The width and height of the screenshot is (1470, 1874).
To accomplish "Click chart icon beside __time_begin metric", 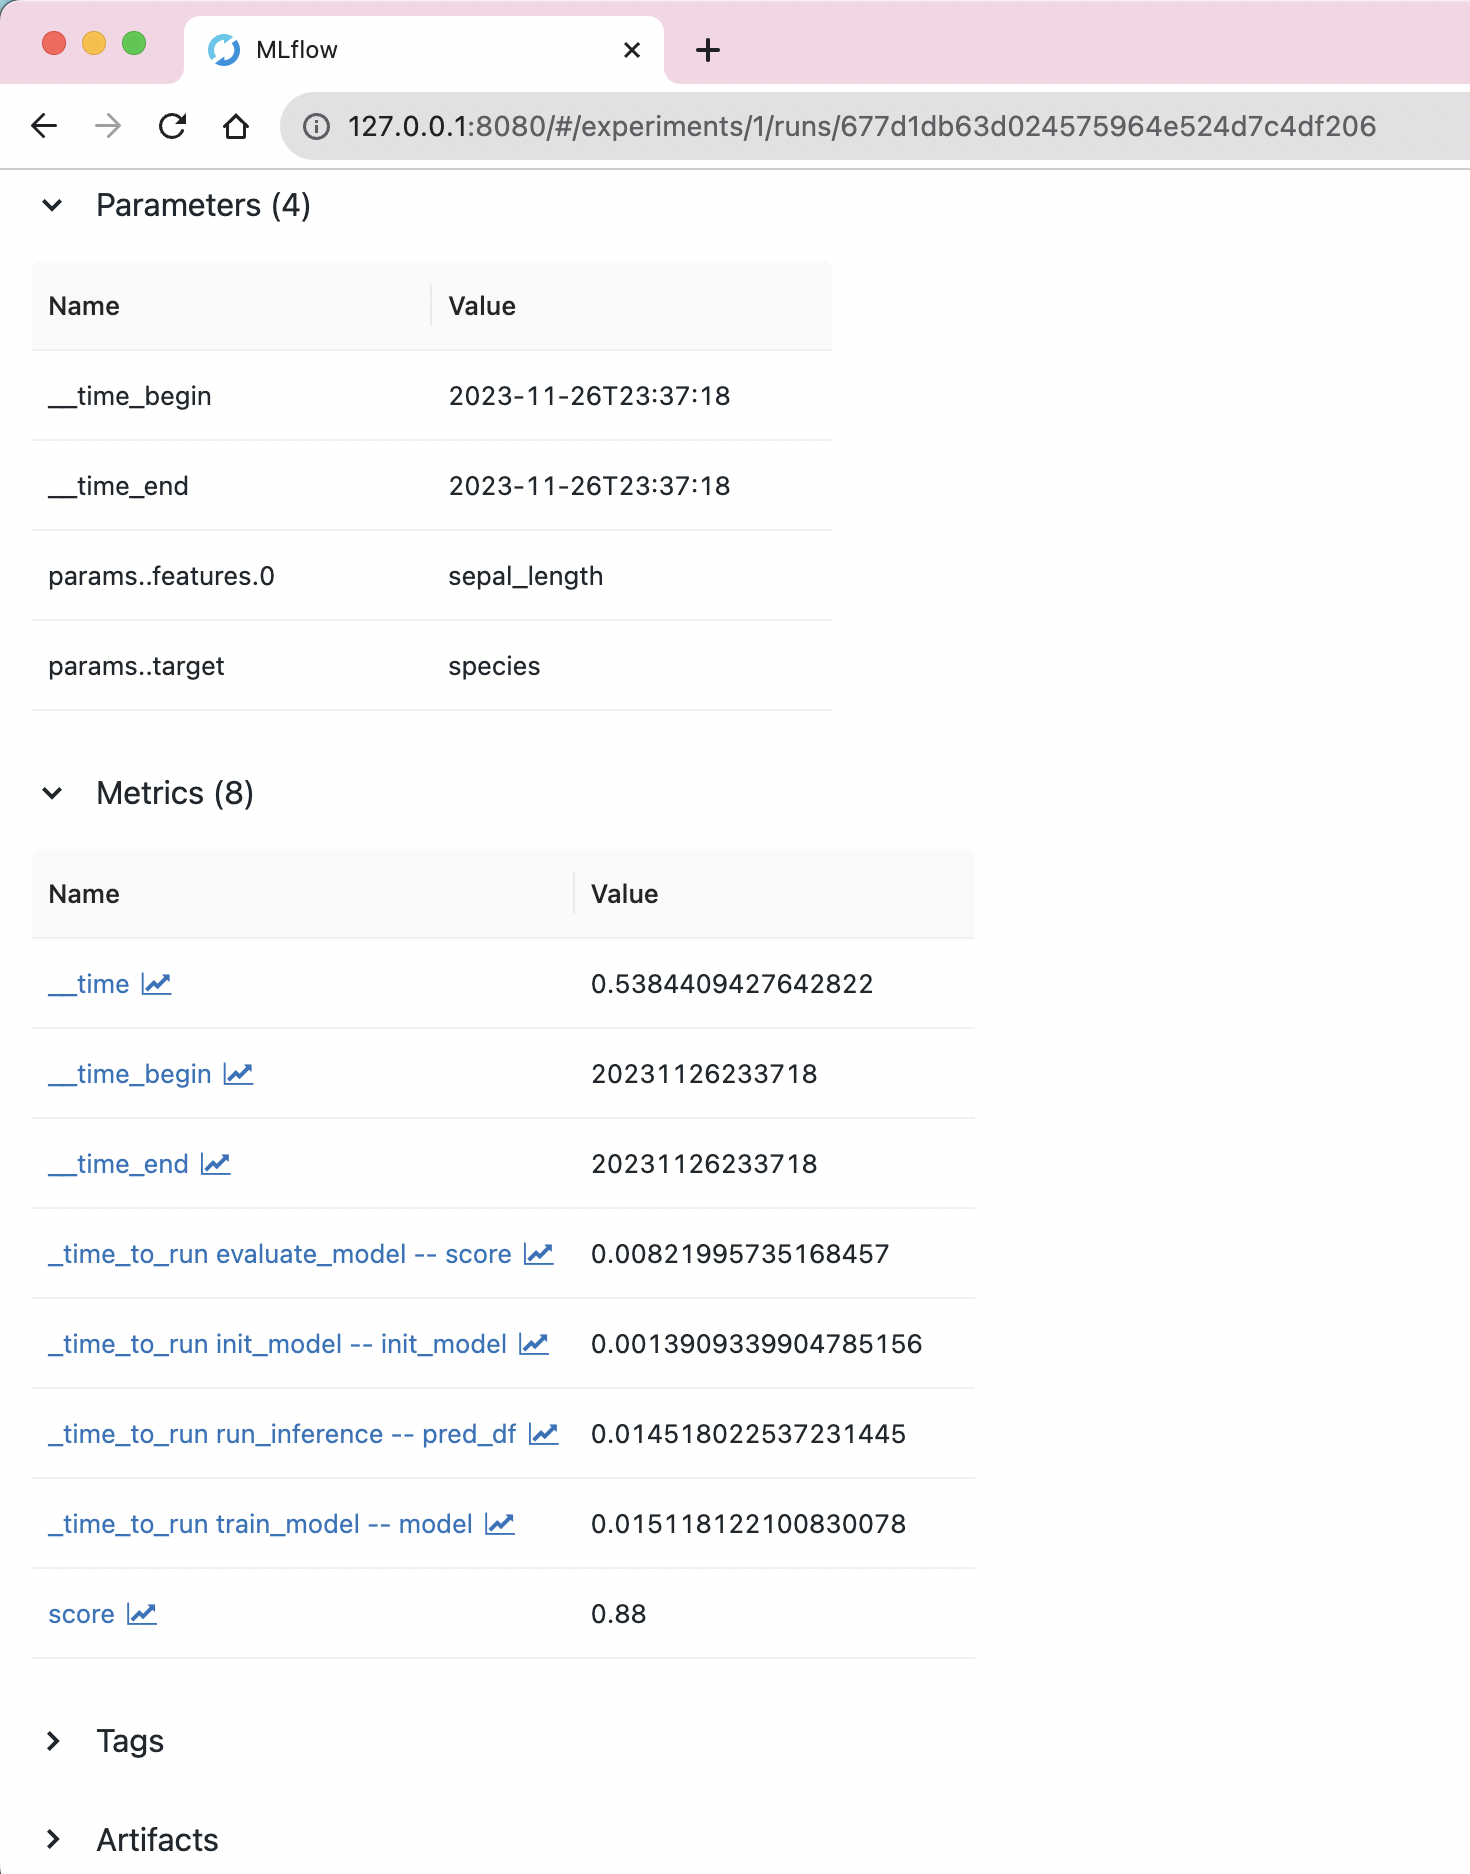I will [238, 1074].
